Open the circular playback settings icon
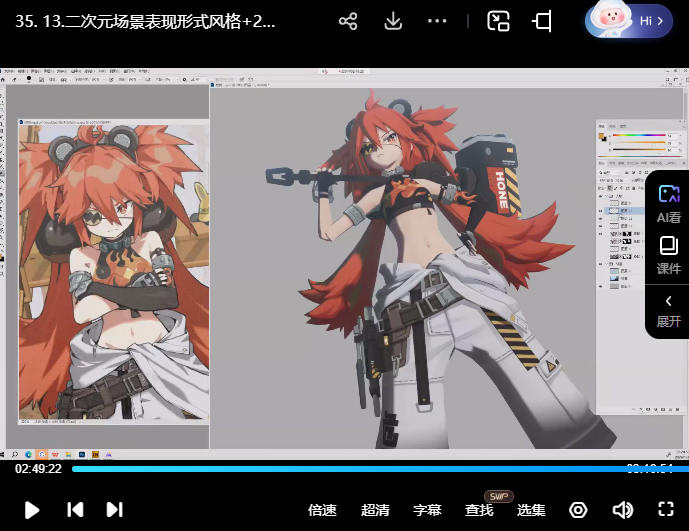 coord(578,510)
